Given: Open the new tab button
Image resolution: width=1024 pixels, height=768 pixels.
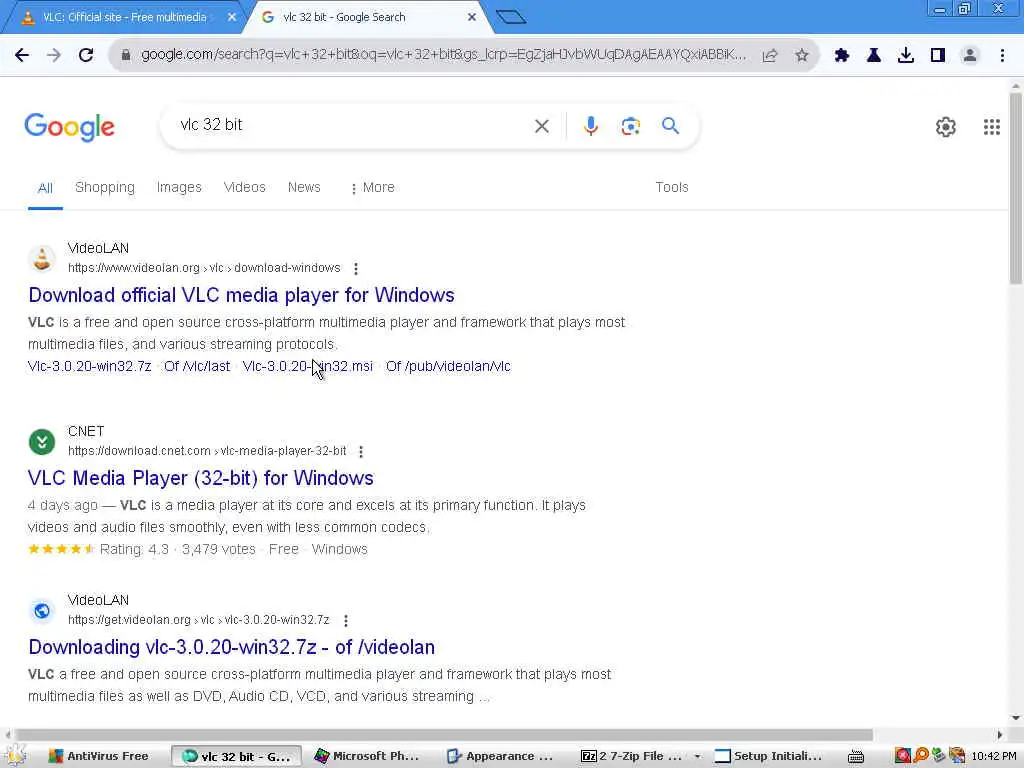Looking at the screenshot, I should click(x=511, y=17).
